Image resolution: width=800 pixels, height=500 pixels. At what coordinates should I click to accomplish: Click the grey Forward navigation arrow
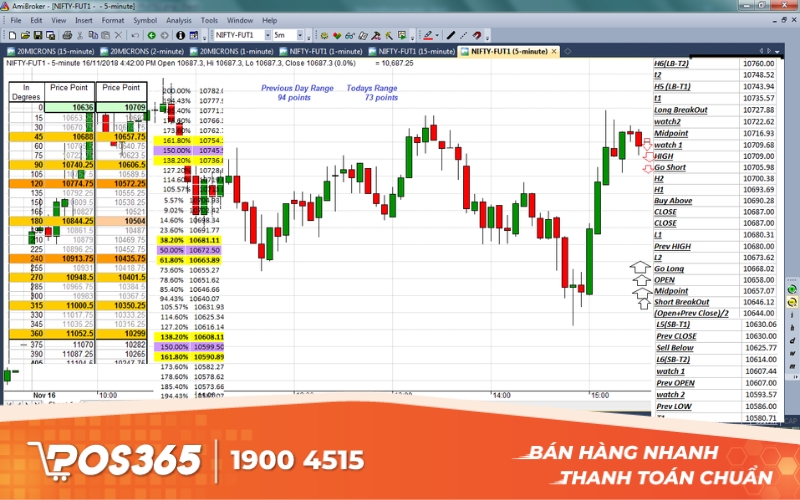click(x=164, y=35)
